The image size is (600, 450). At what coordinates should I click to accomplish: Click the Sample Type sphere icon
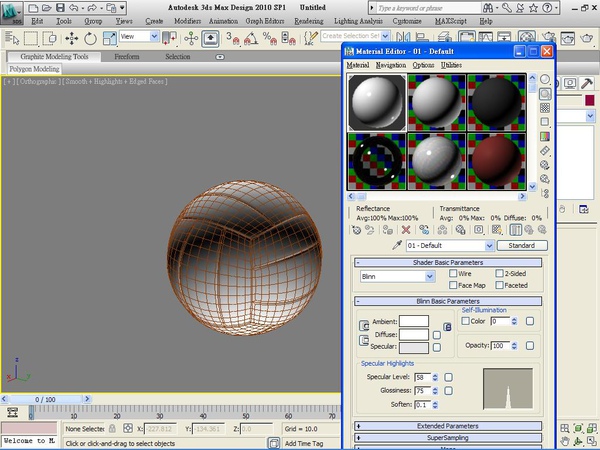coord(545,80)
